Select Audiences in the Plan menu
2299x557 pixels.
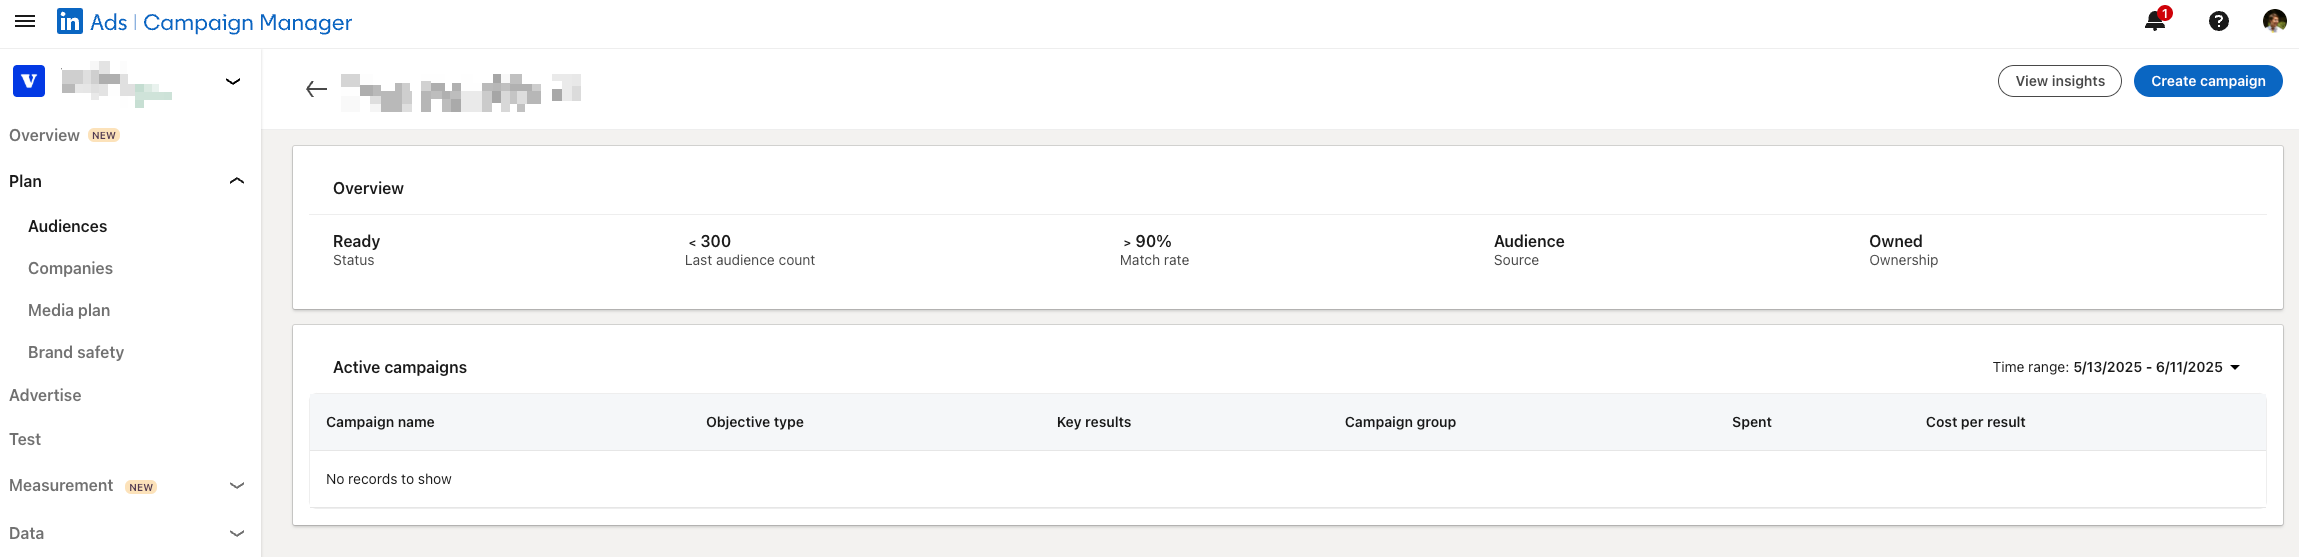click(67, 226)
